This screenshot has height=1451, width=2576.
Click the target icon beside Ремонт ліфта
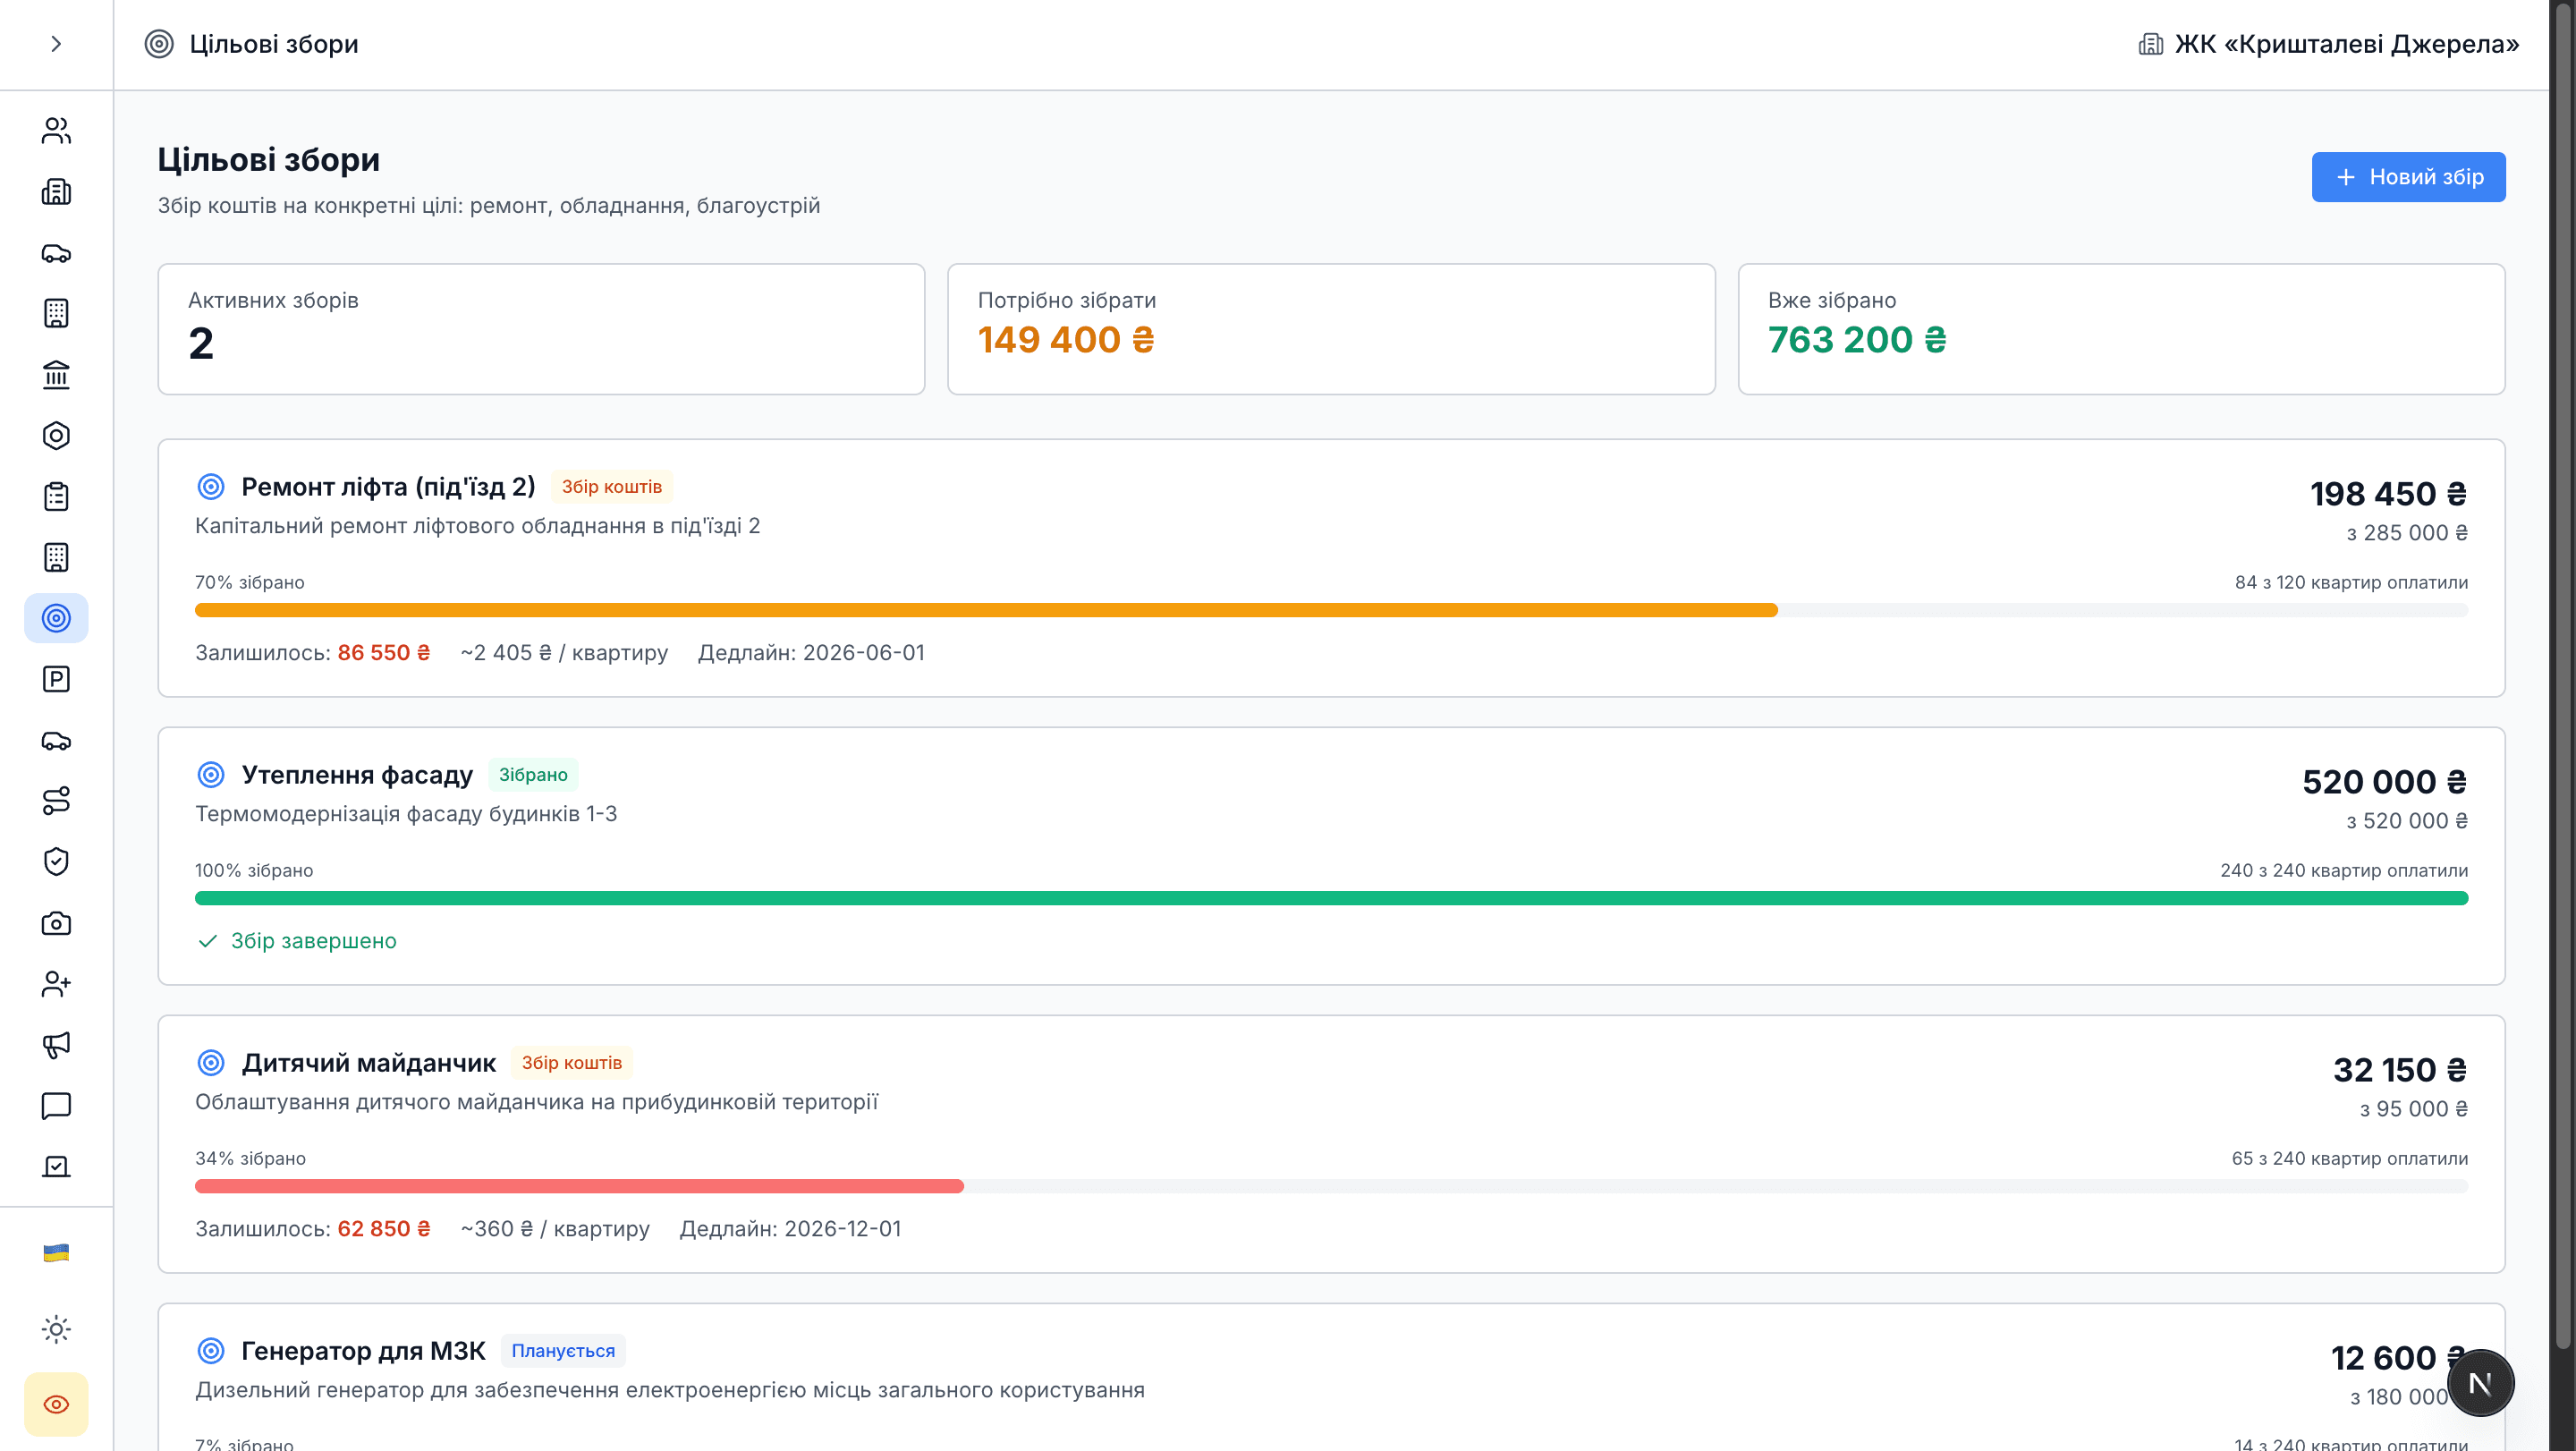211,487
